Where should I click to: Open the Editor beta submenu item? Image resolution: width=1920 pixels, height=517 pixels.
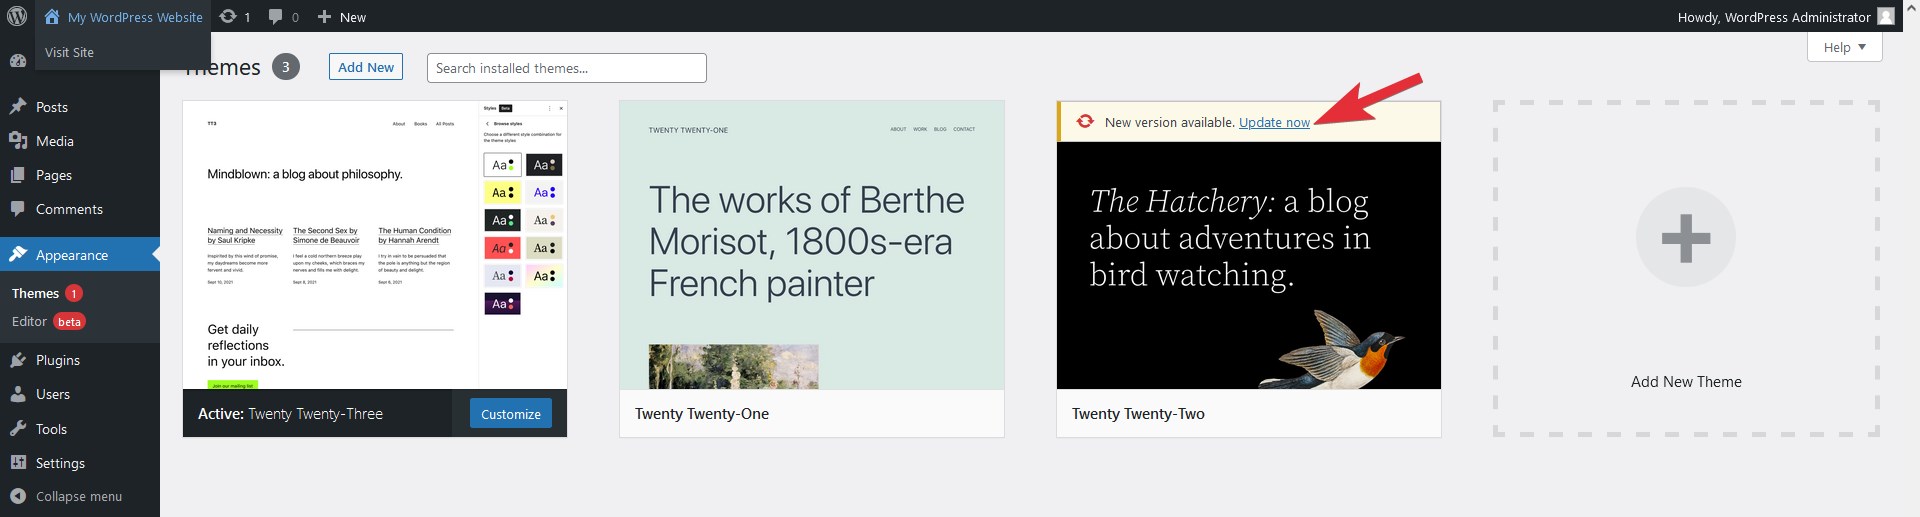(x=48, y=321)
